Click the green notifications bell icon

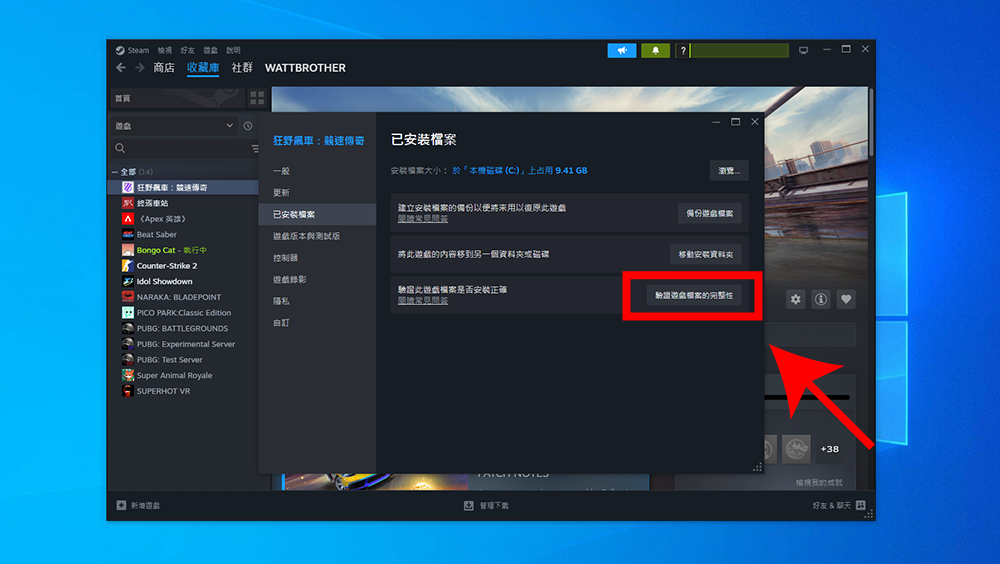click(x=655, y=50)
